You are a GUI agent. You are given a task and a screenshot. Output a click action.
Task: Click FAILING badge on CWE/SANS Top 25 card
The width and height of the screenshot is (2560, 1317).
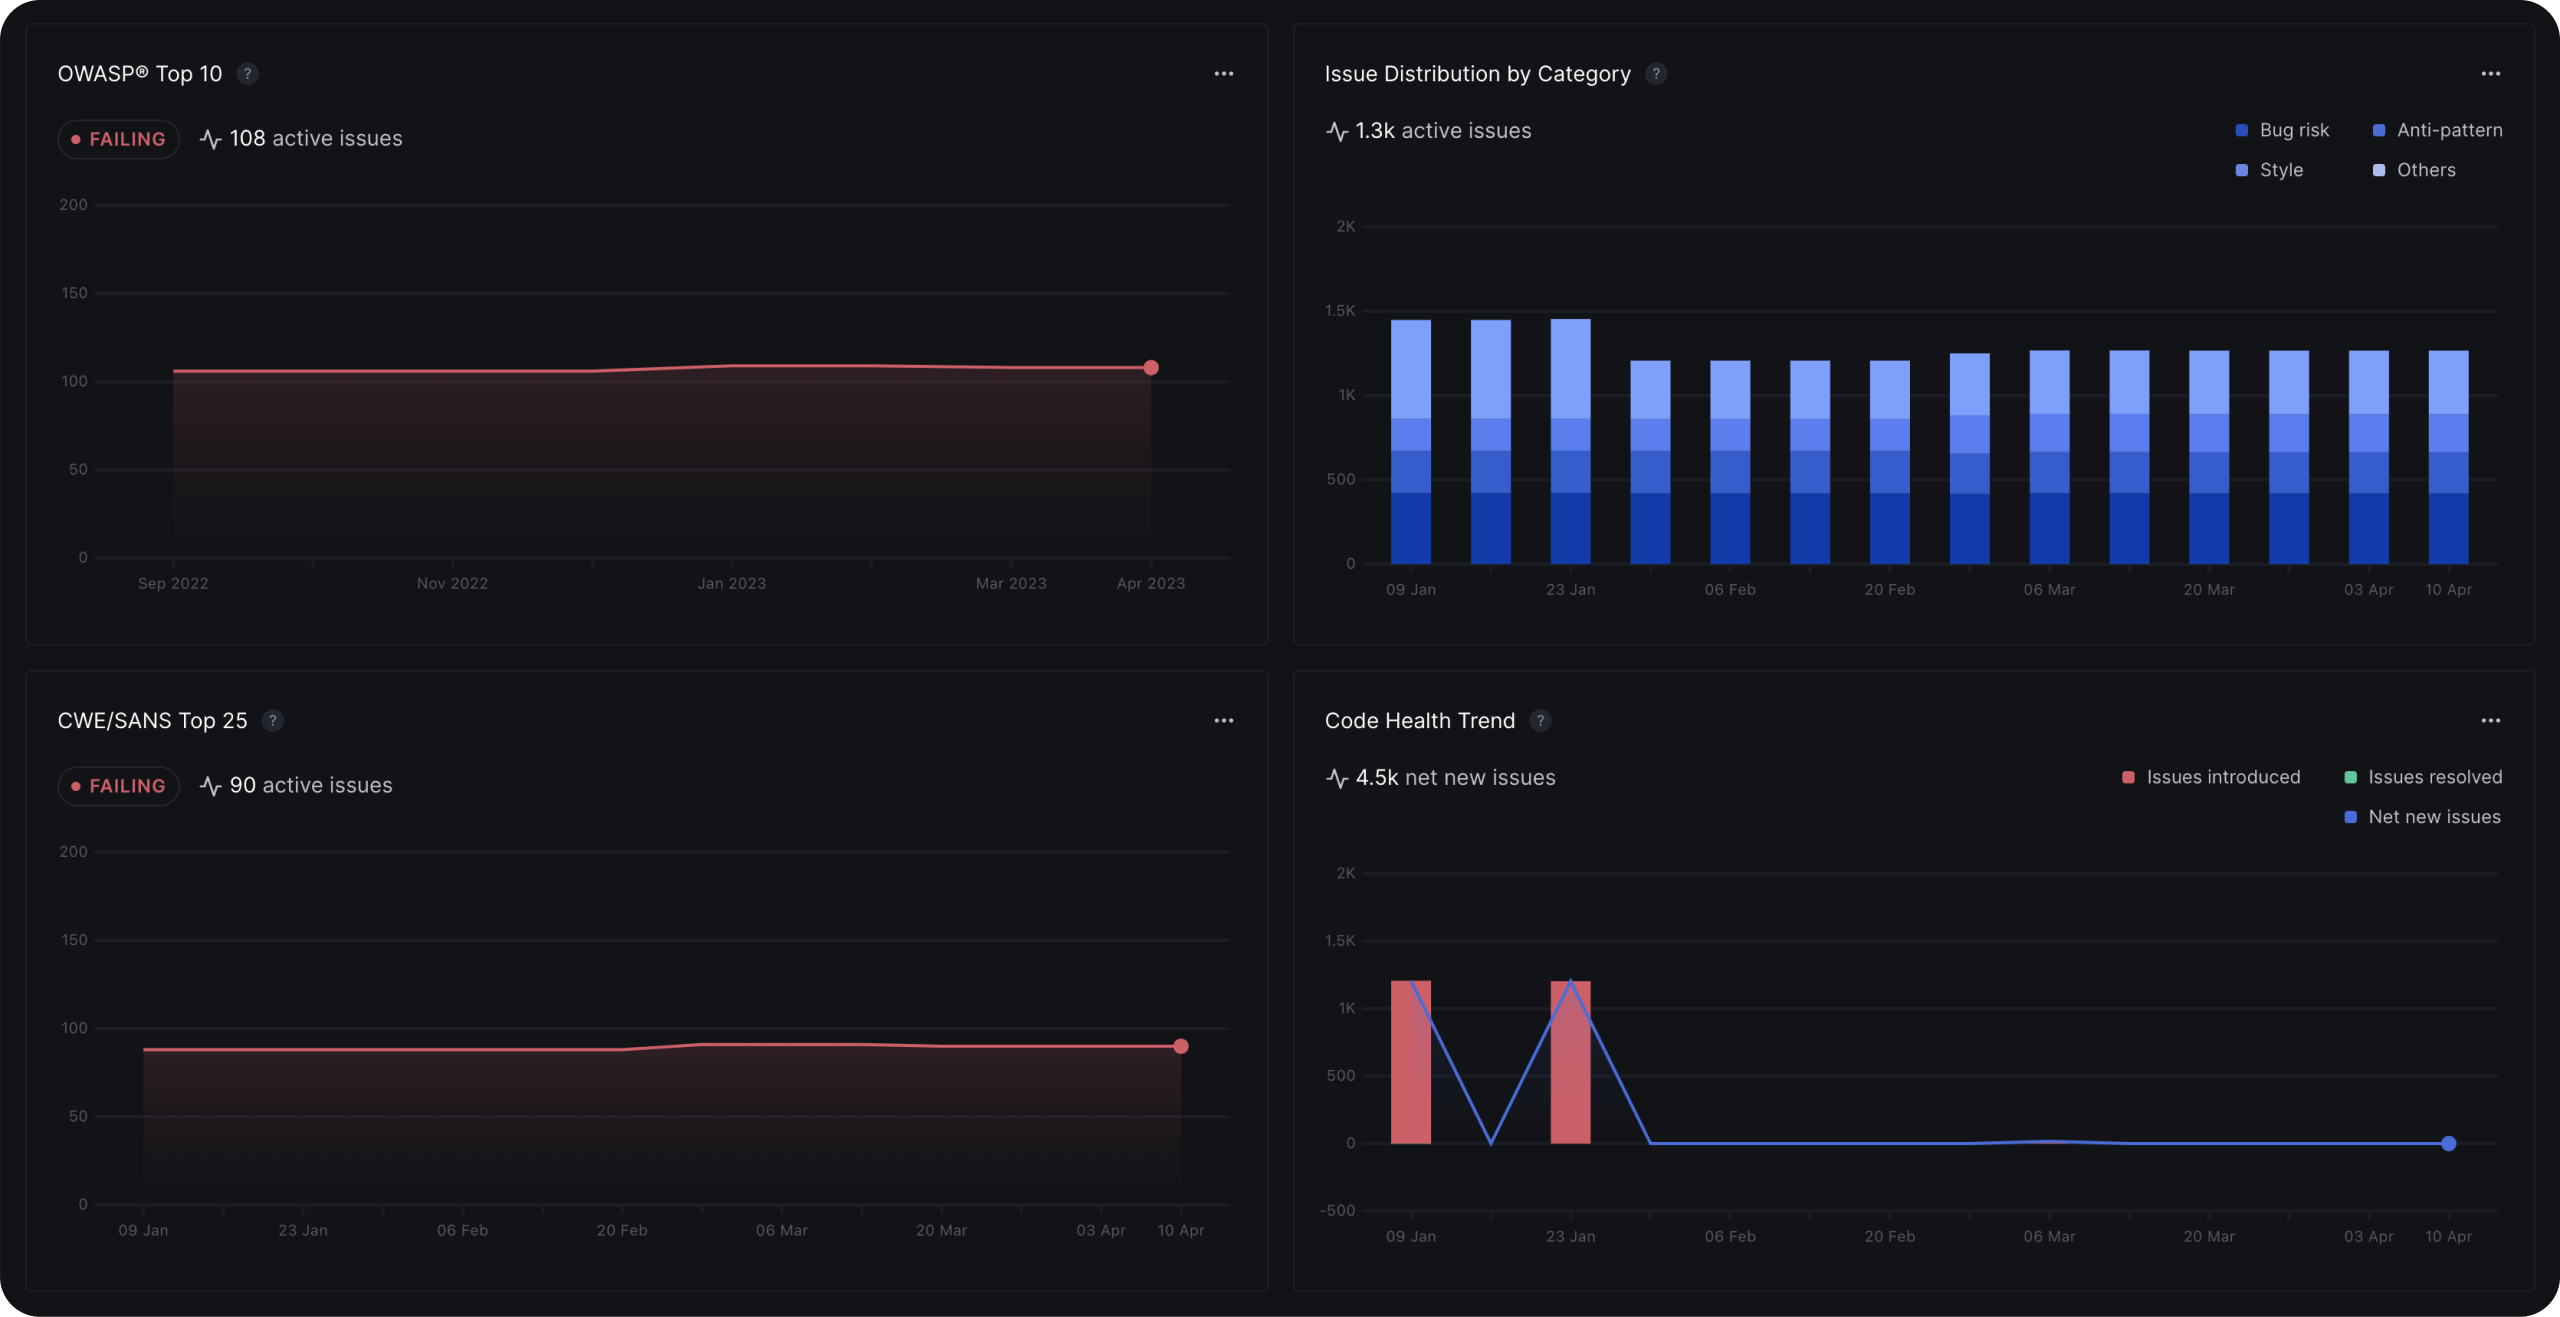[119, 786]
